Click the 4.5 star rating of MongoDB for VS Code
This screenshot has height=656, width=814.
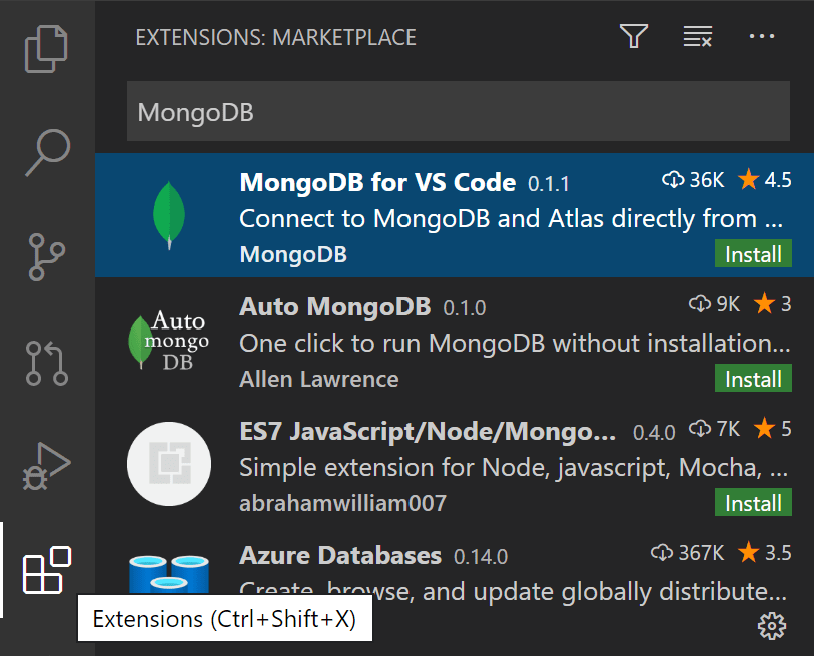coord(764,180)
